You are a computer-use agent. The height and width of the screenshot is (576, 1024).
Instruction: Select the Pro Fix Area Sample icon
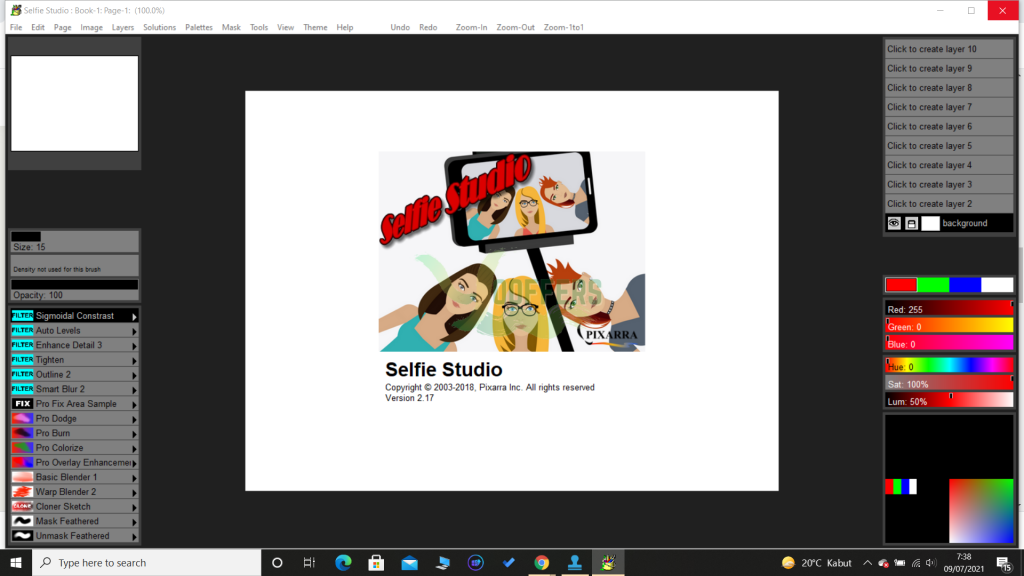click(x=22, y=404)
